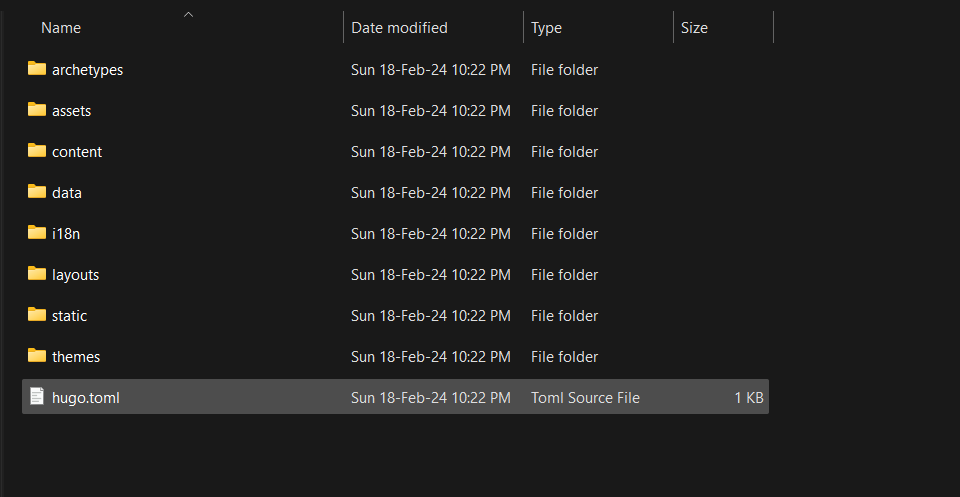Click the static folder icon

(37, 315)
